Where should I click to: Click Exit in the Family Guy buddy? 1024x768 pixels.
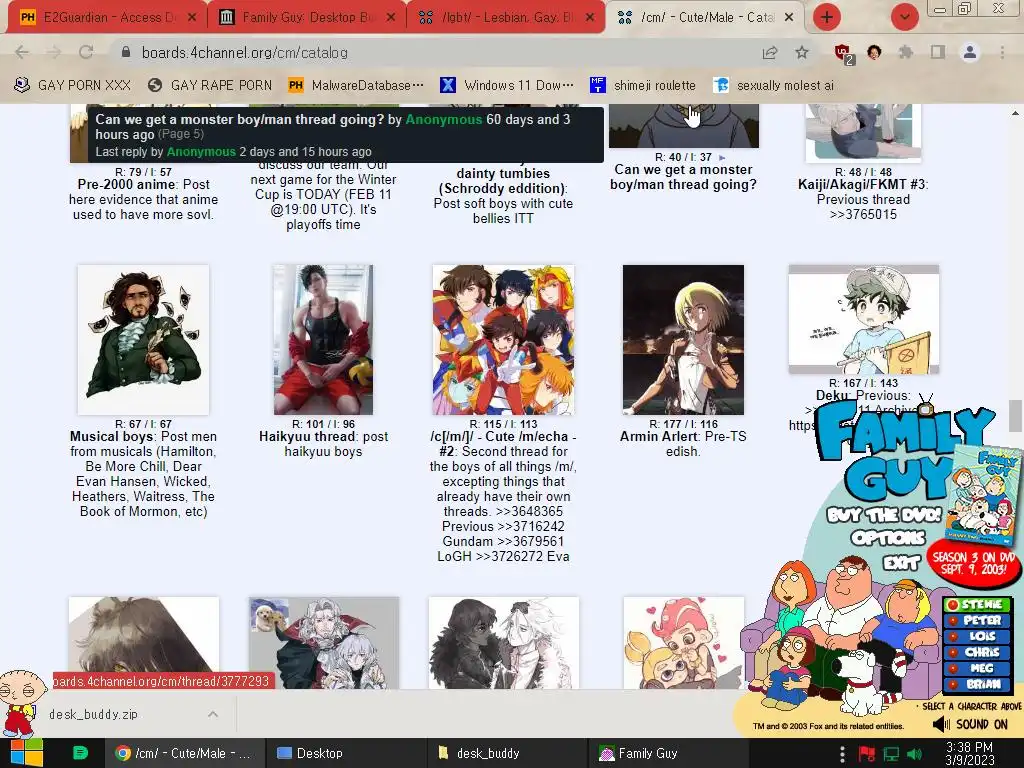coord(902,562)
